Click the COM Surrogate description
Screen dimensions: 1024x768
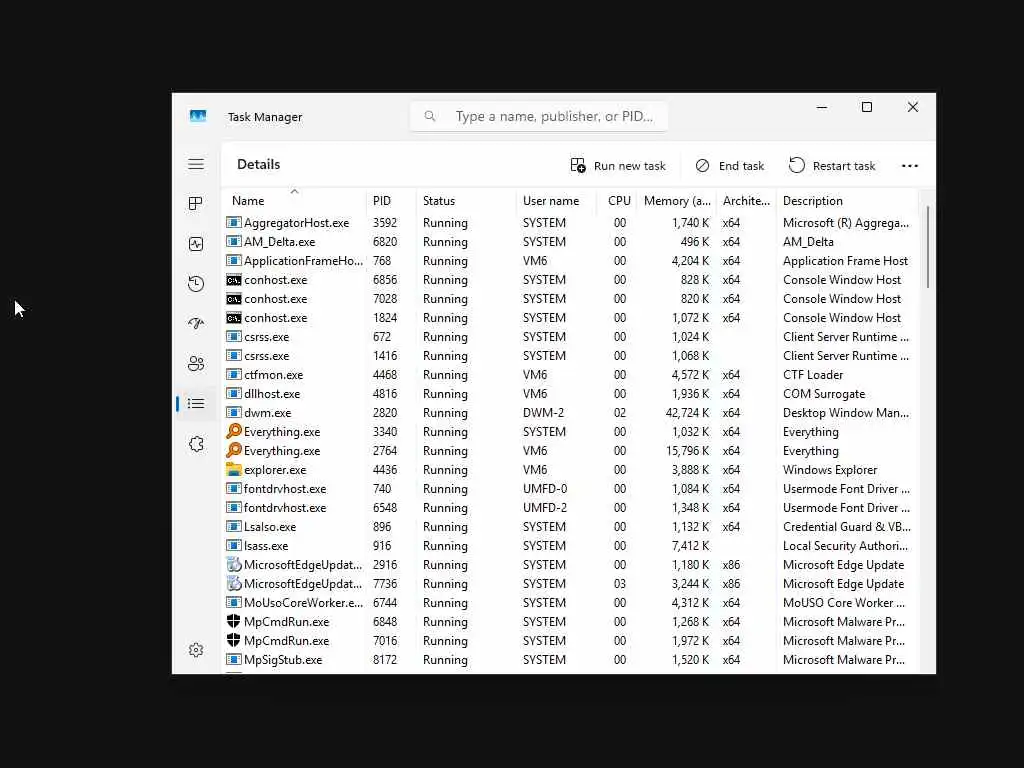tap(824, 393)
